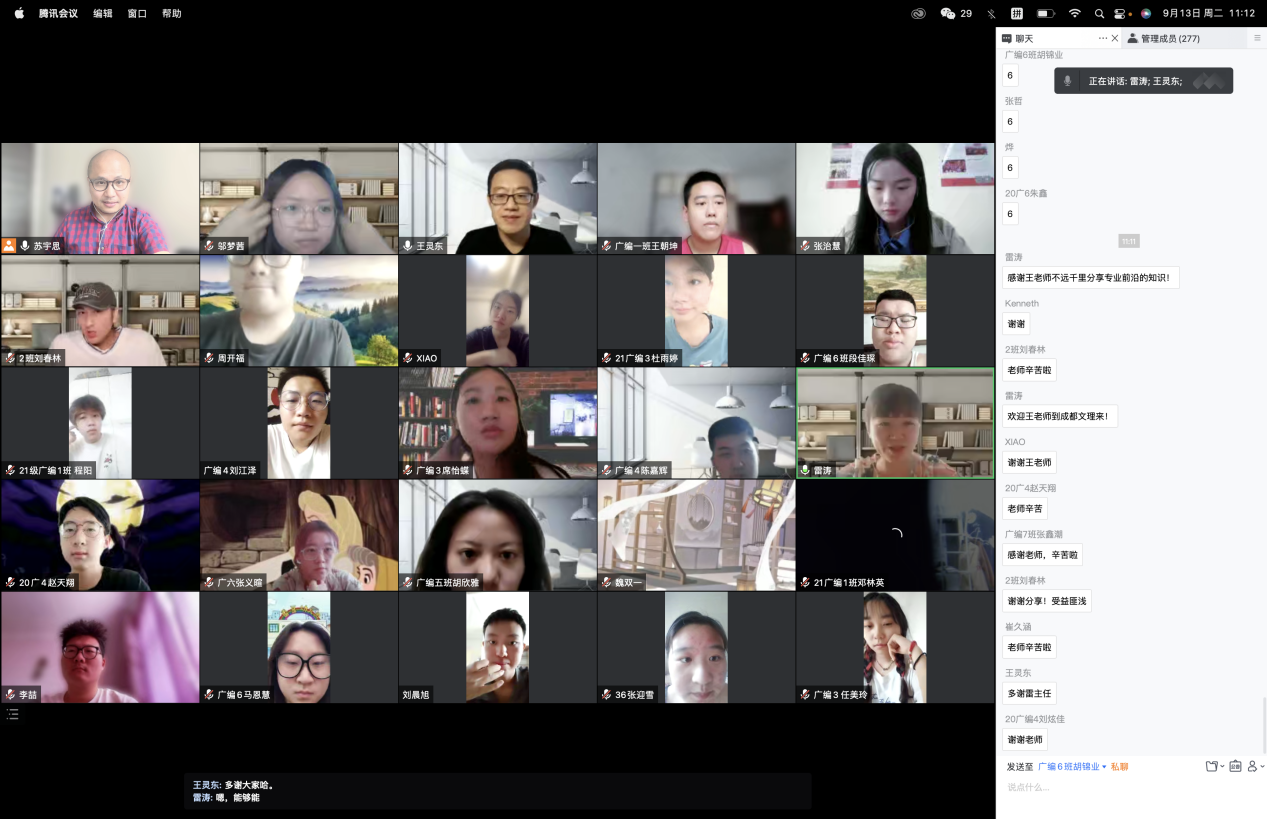This screenshot has width=1267, height=819.
Task: Click the calendar-like icon beside chat input
Action: 1235,766
